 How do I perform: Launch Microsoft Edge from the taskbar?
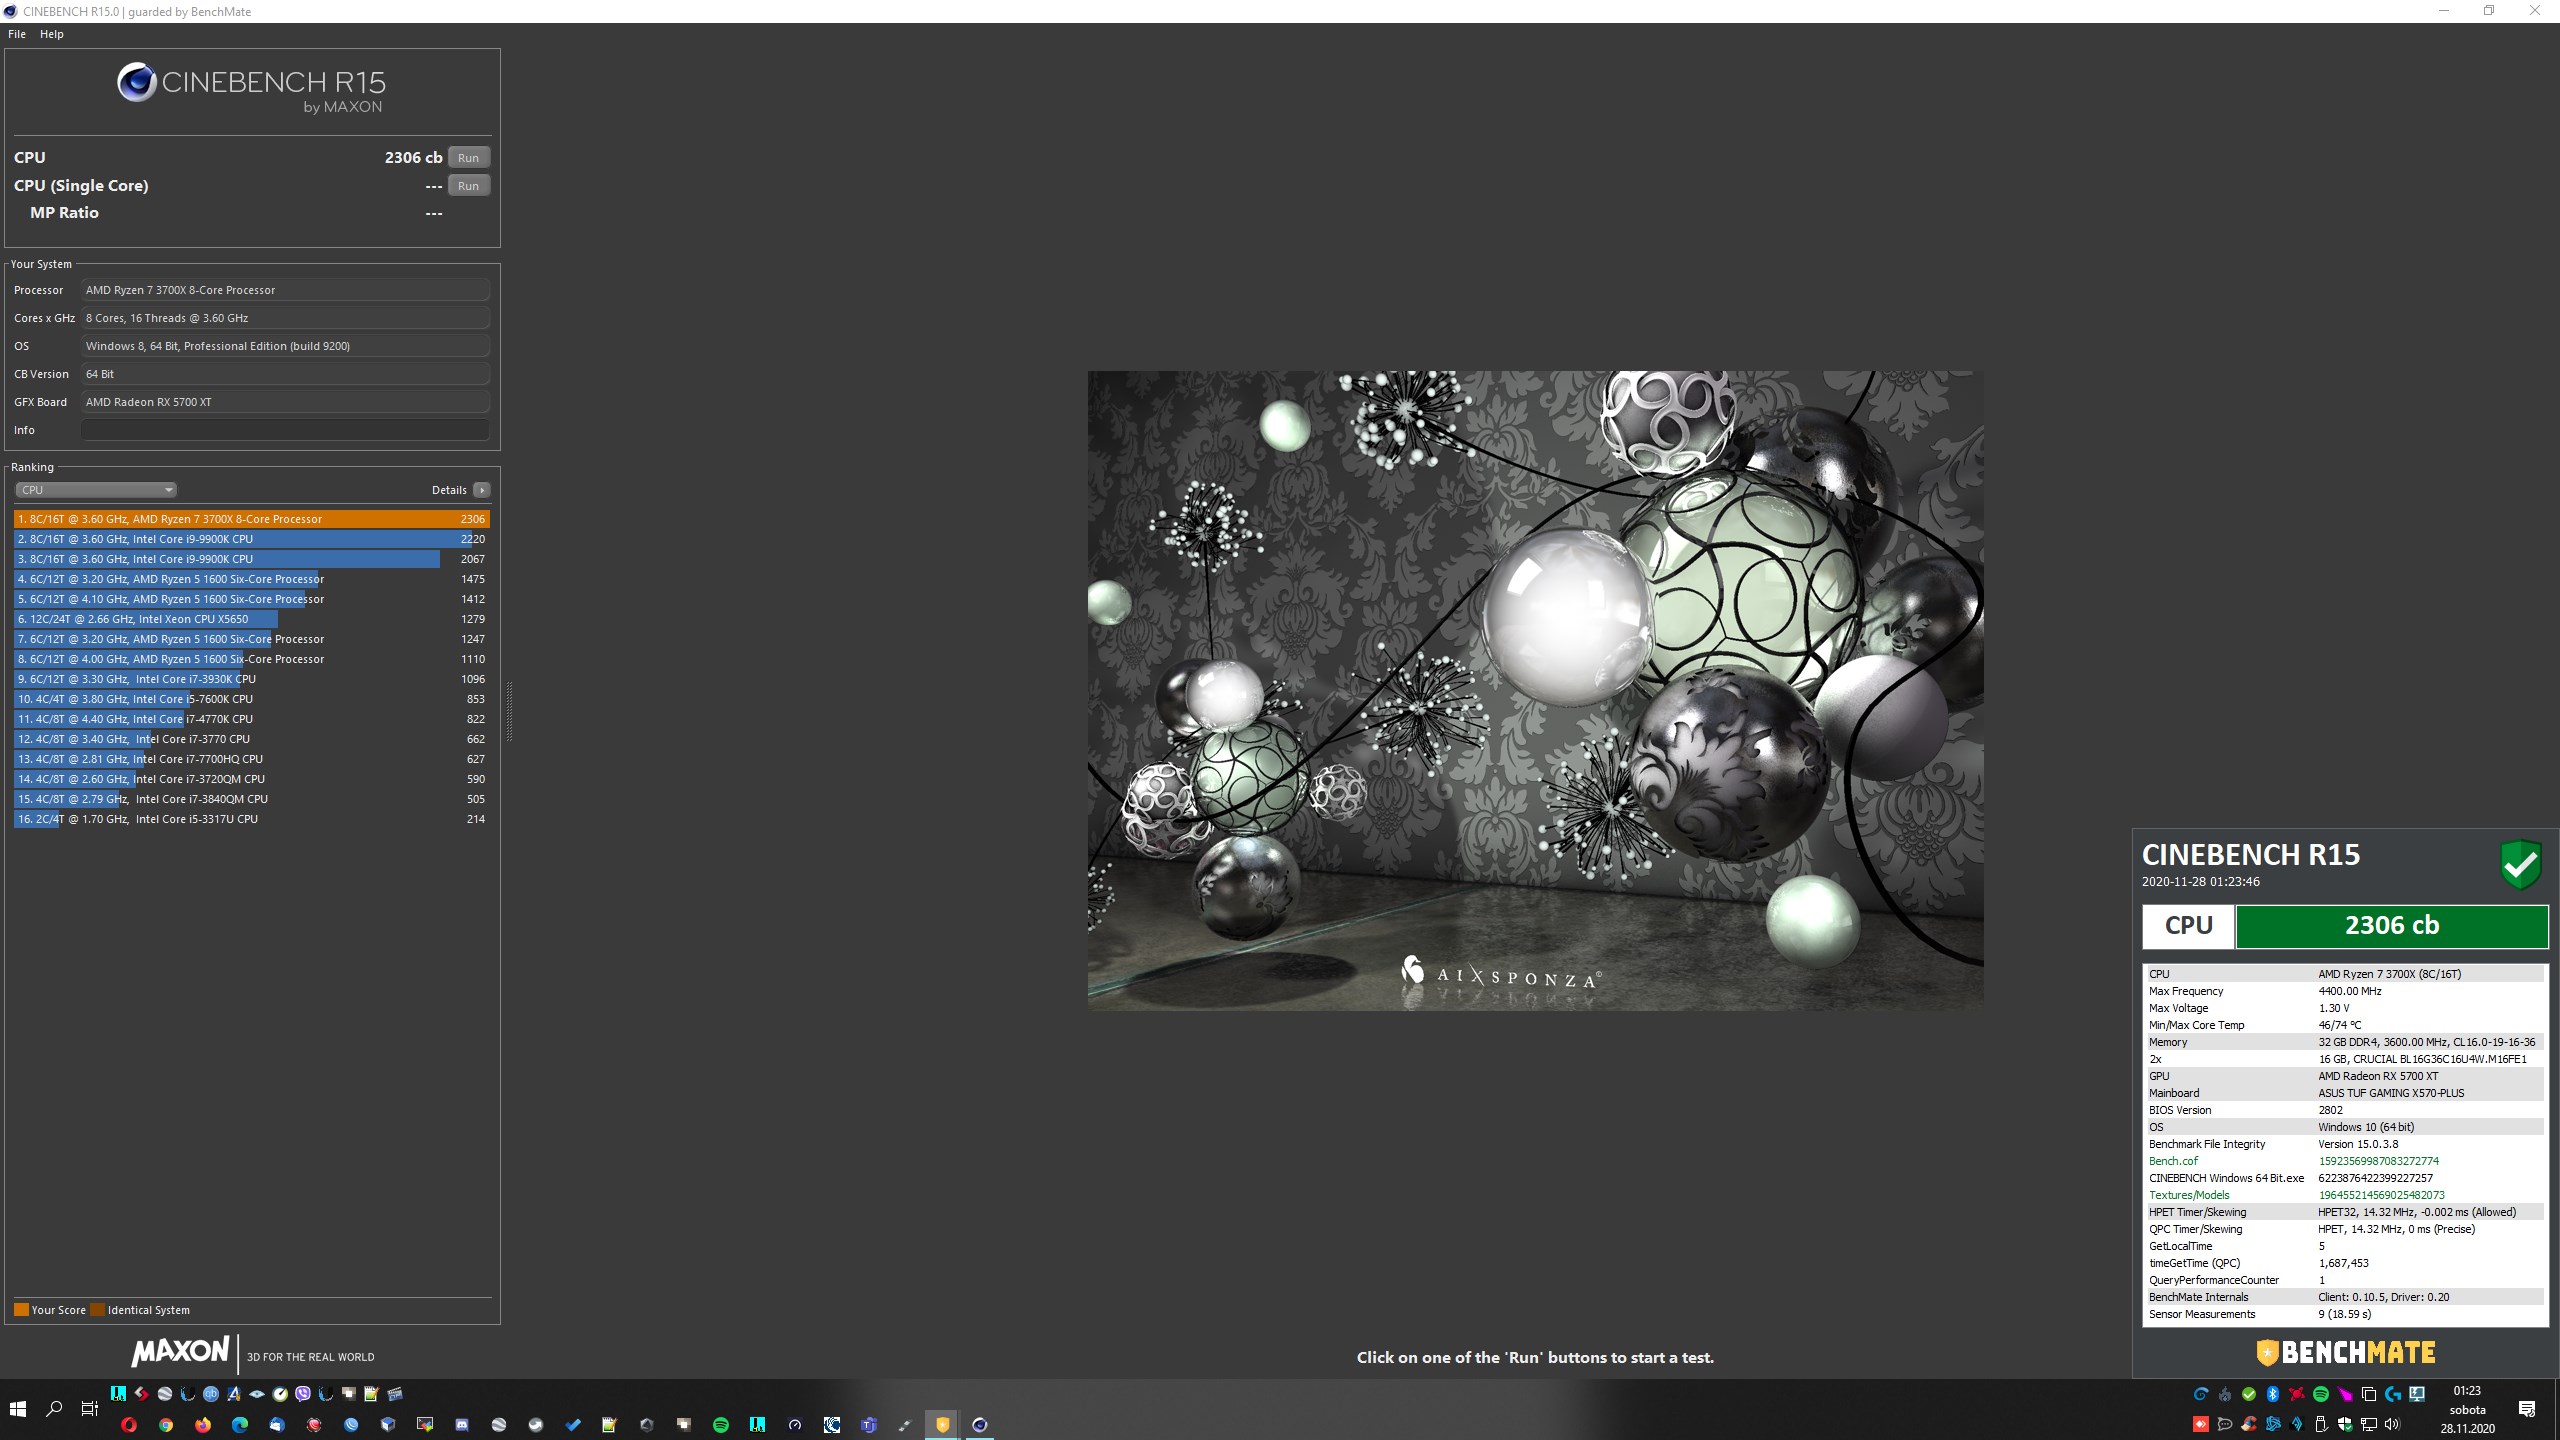coord(240,1425)
